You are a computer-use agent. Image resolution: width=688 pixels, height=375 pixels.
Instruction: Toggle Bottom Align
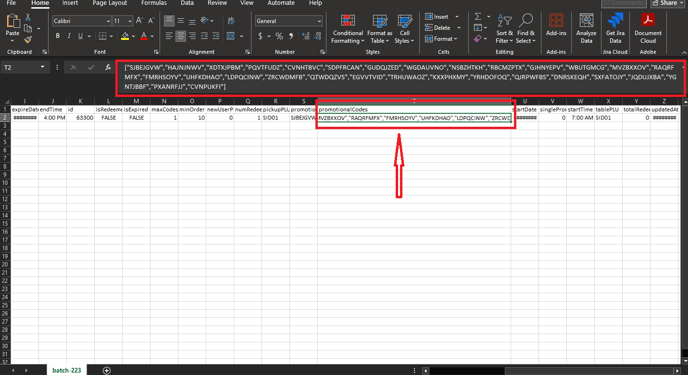click(192, 21)
